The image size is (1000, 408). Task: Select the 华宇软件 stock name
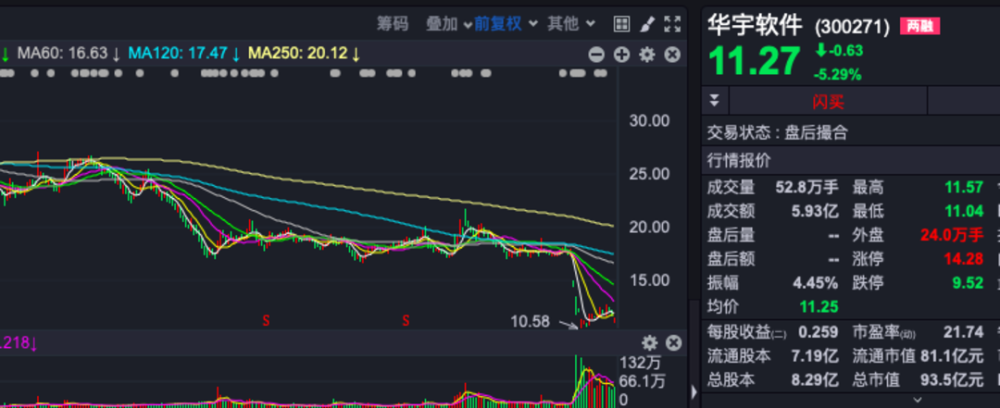coord(755,26)
